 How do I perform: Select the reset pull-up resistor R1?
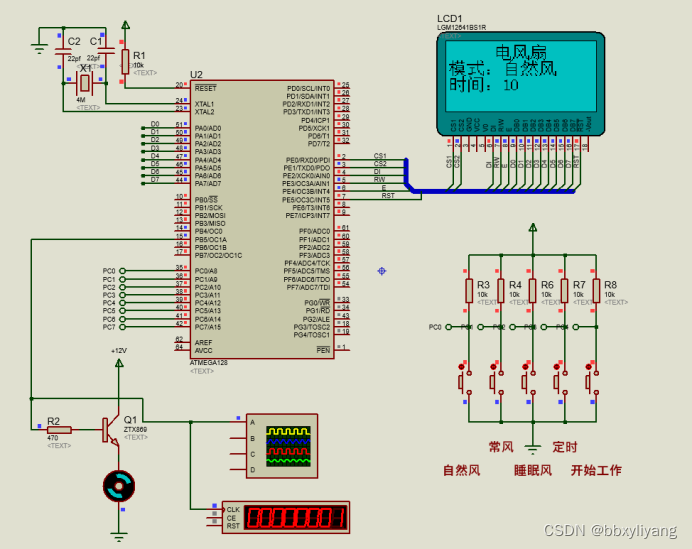point(125,61)
